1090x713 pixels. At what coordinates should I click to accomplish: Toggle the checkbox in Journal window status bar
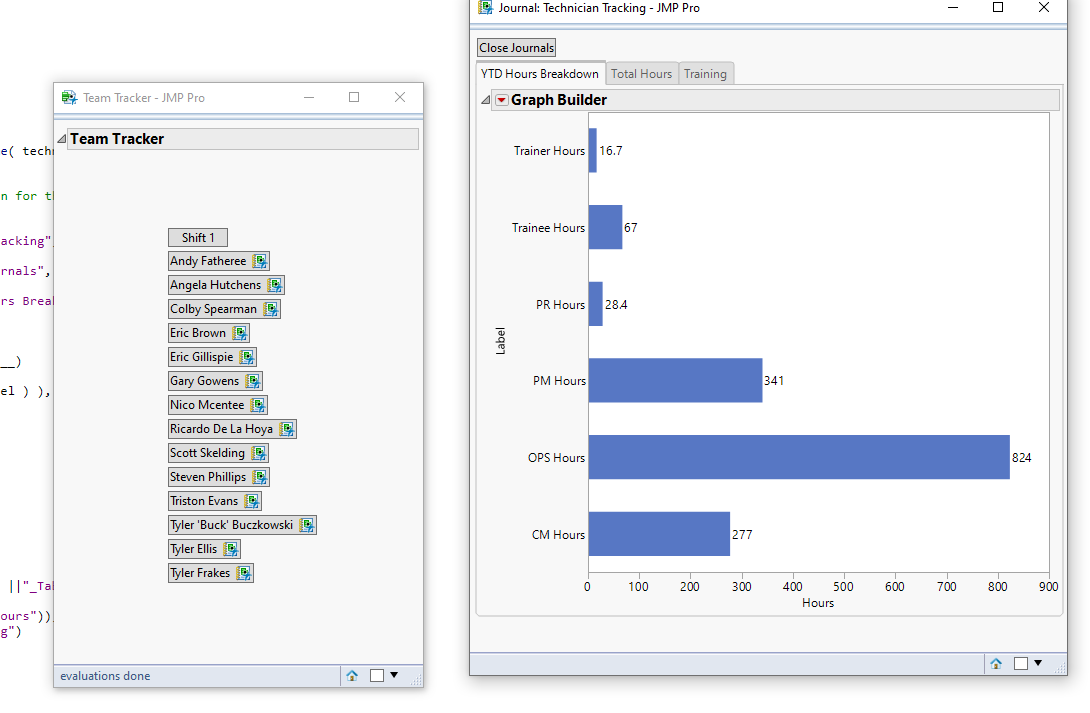1020,663
